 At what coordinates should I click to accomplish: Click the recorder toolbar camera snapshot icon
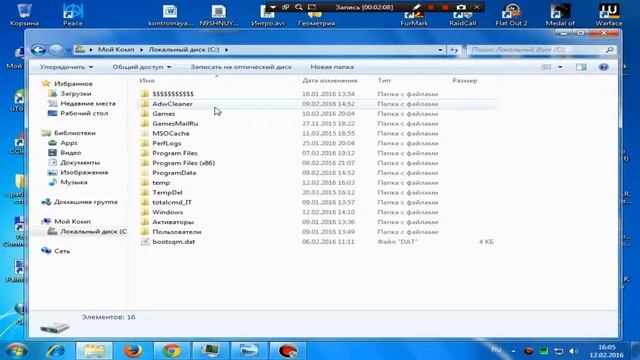click(461, 7)
